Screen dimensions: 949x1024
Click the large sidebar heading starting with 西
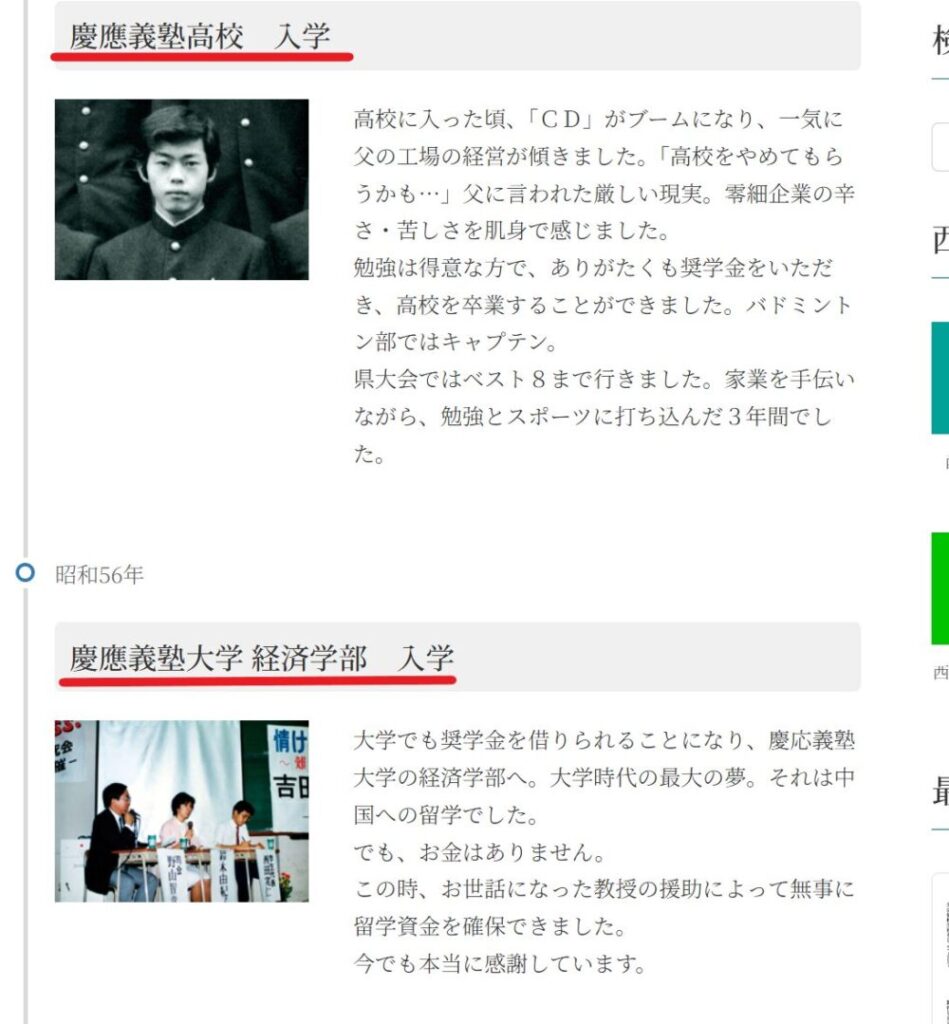941,240
